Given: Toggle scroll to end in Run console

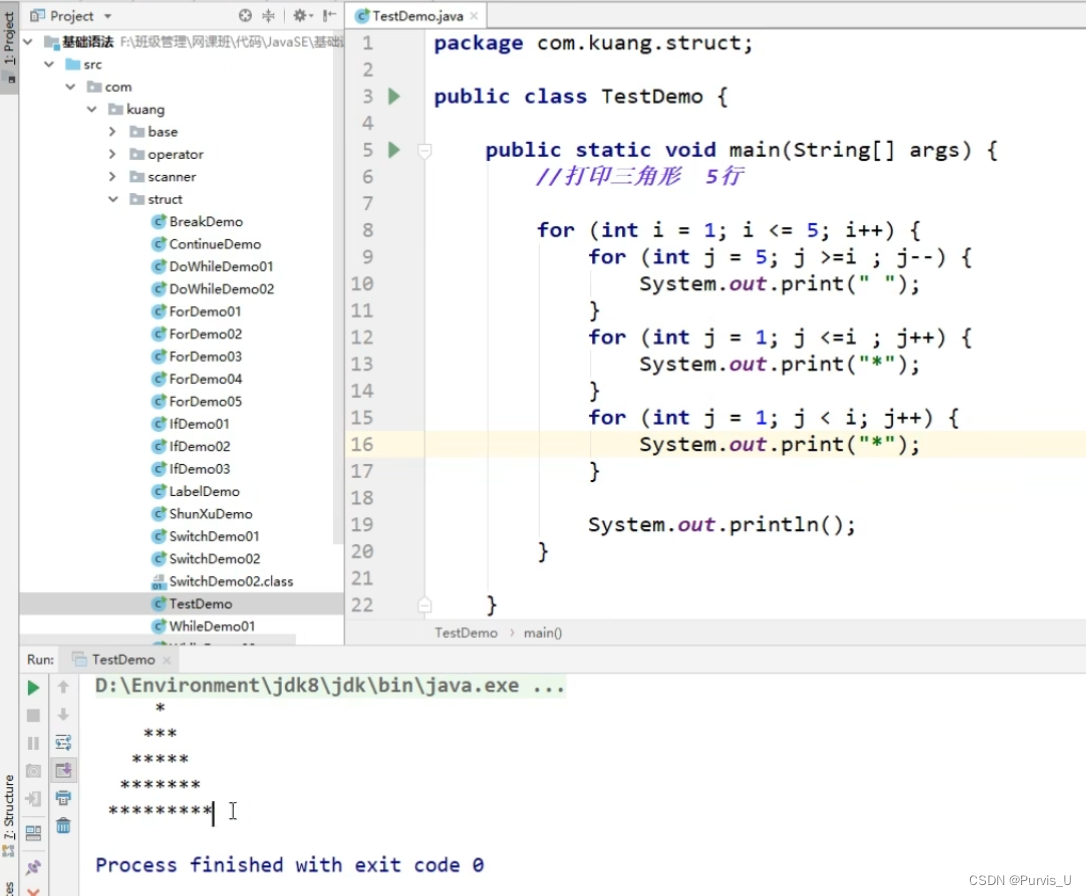Looking at the screenshot, I should 63,770.
